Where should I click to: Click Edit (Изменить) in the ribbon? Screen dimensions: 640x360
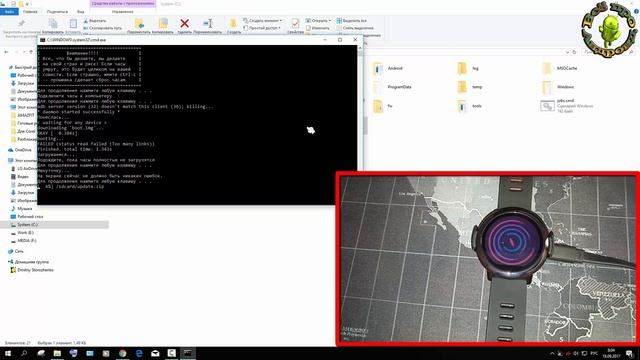[318, 28]
